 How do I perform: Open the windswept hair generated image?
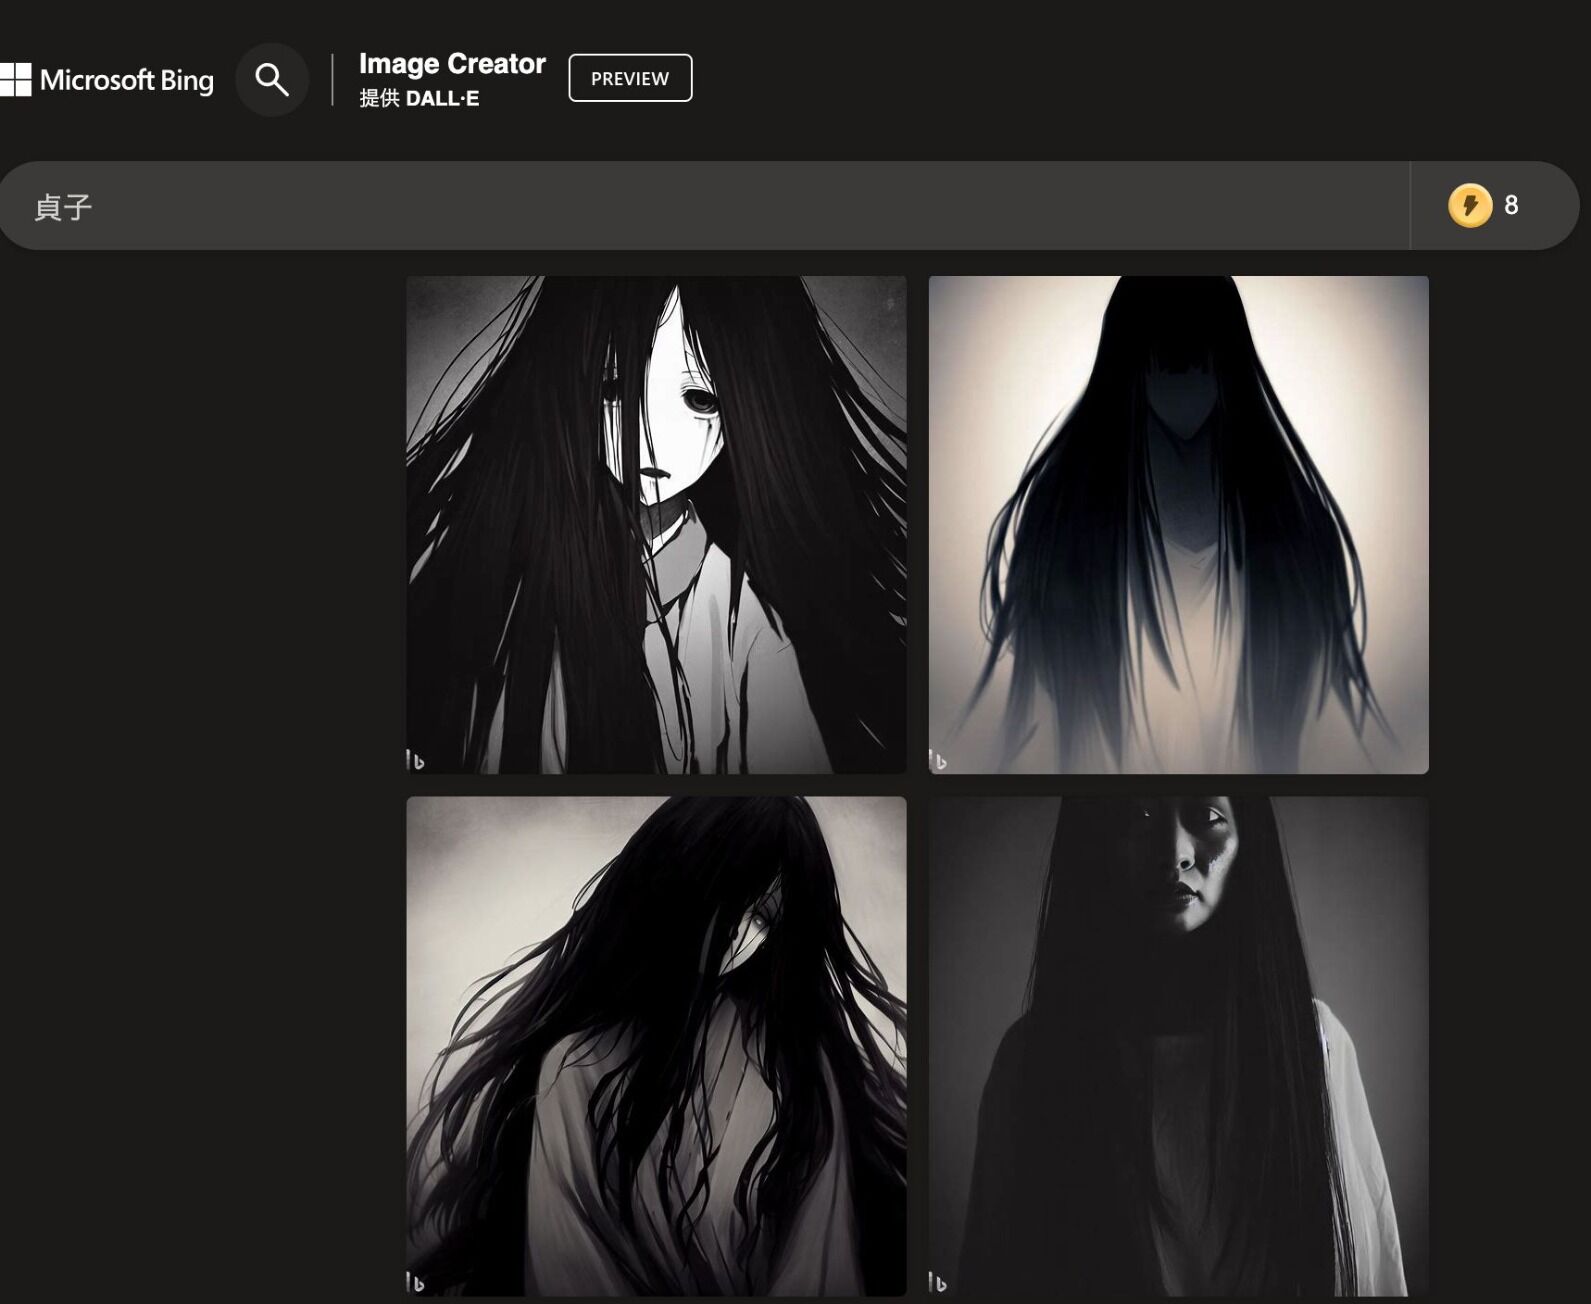click(x=656, y=1046)
